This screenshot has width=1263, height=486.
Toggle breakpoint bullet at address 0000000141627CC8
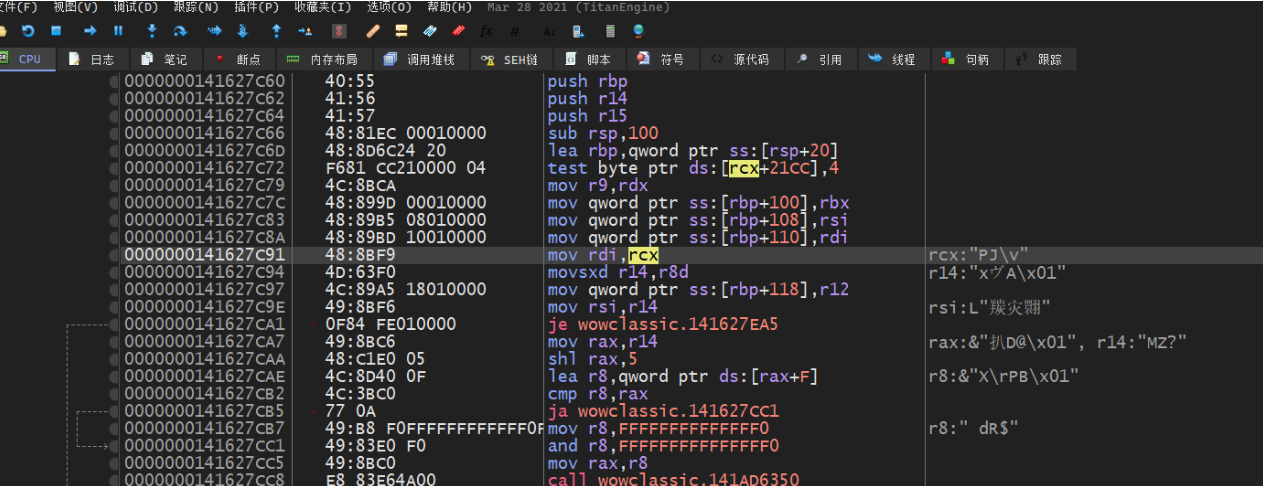tap(114, 479)
